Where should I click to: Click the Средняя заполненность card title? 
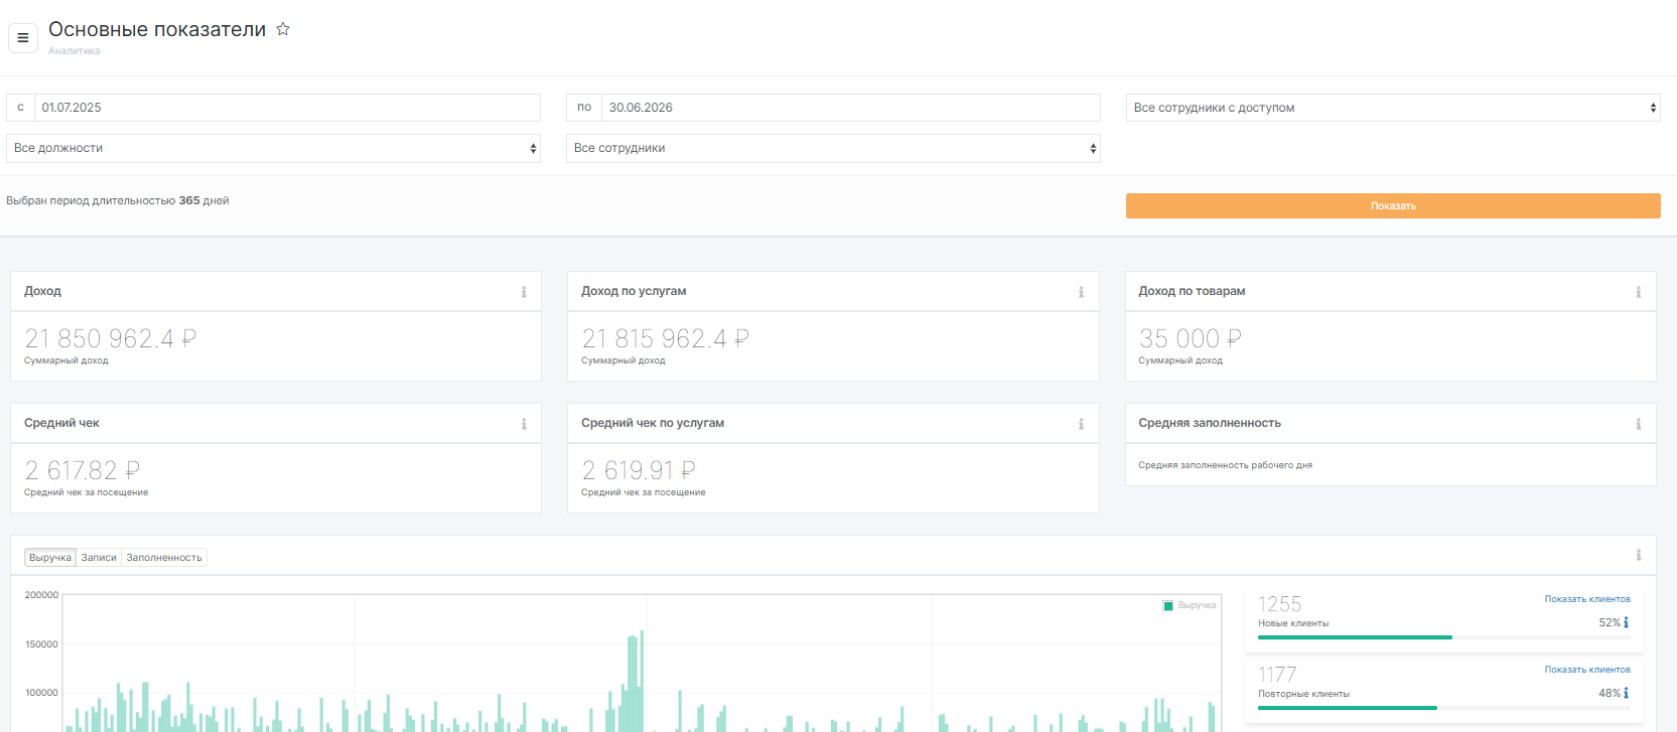click(x=1209, y=423)
